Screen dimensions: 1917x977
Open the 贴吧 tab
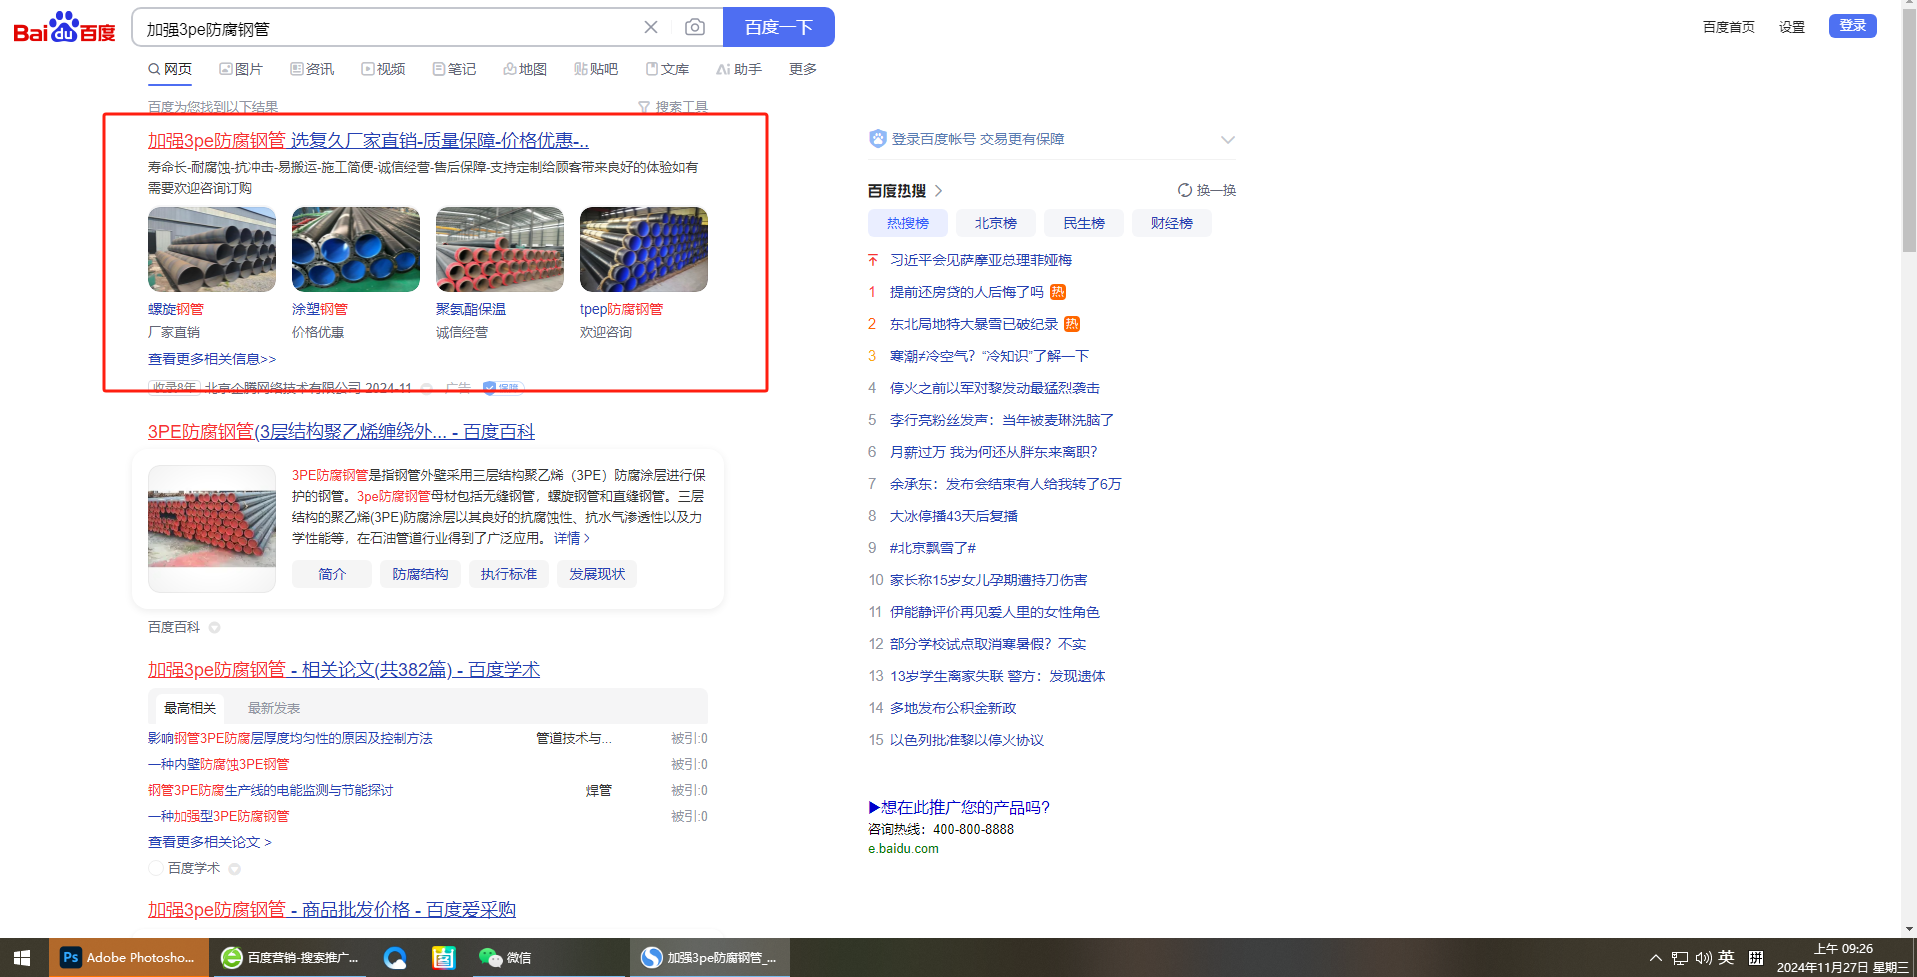click(x=596, y=69)
